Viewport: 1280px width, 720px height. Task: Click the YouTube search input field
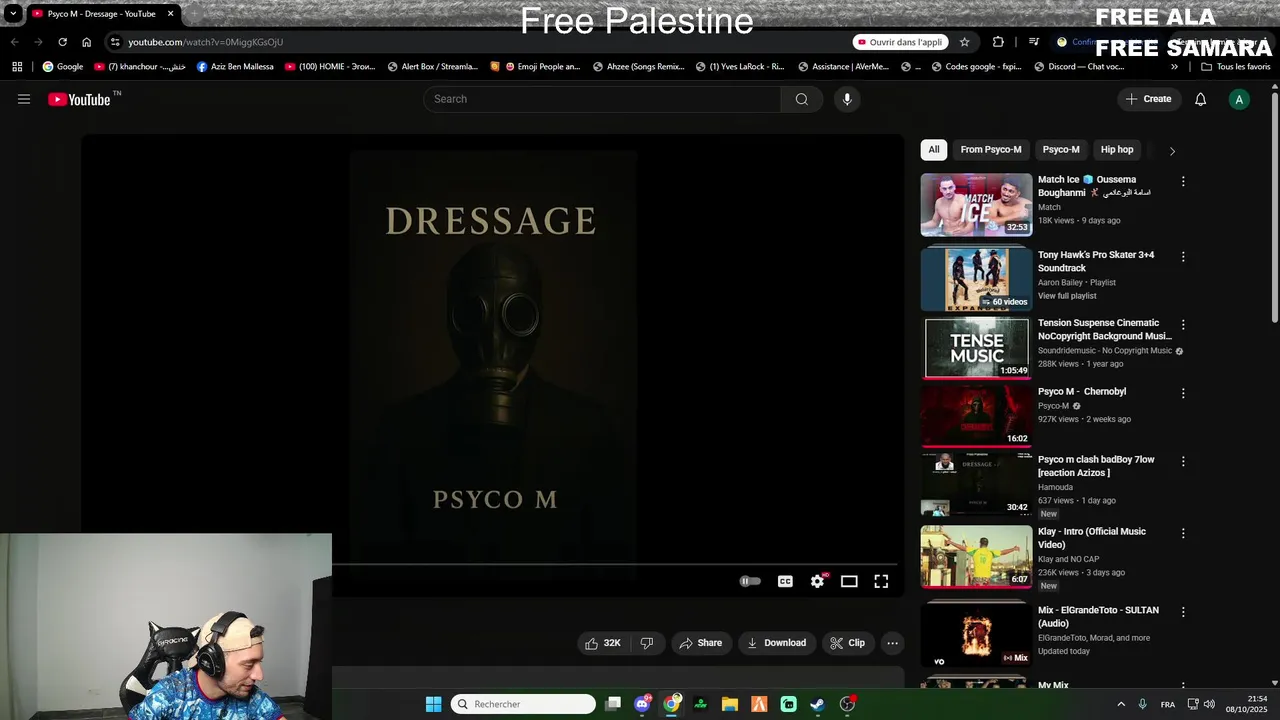point(602,99)
